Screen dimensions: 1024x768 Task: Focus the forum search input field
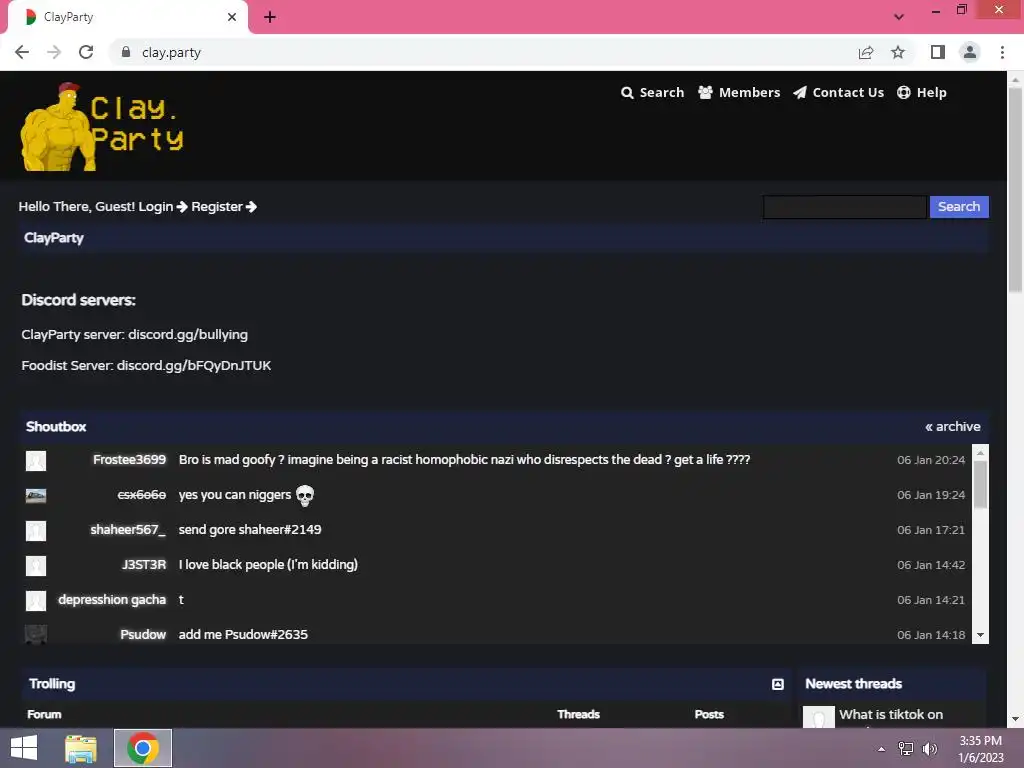coord(844,207)
